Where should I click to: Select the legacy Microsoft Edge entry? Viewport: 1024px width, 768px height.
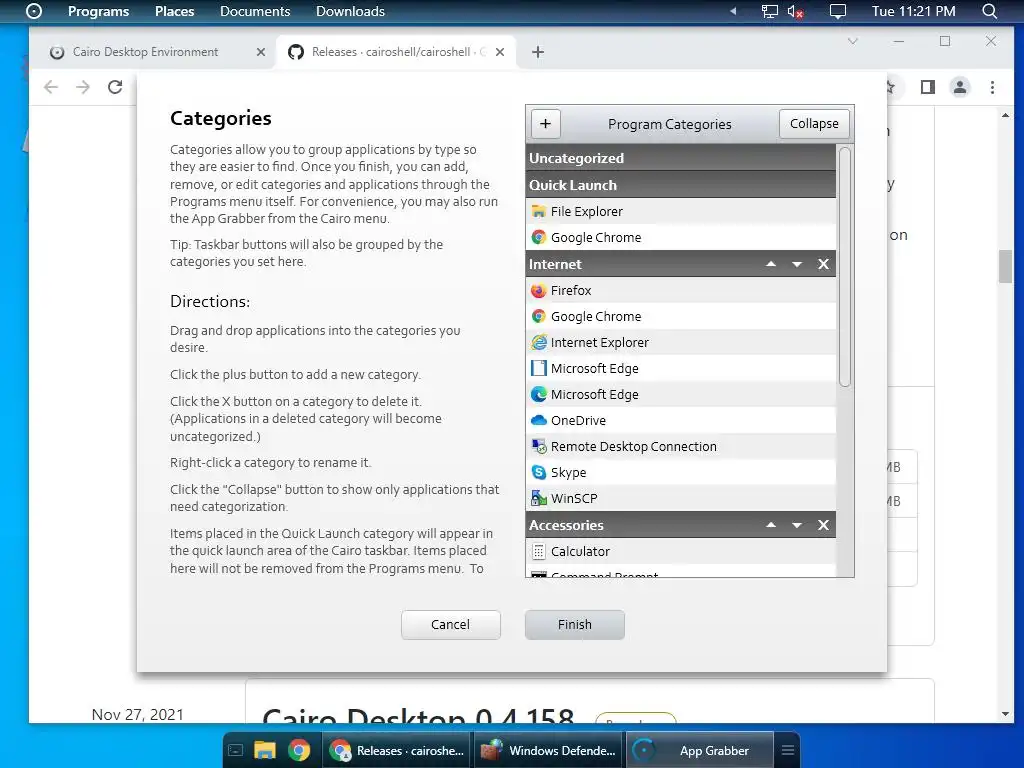point(680,368)
